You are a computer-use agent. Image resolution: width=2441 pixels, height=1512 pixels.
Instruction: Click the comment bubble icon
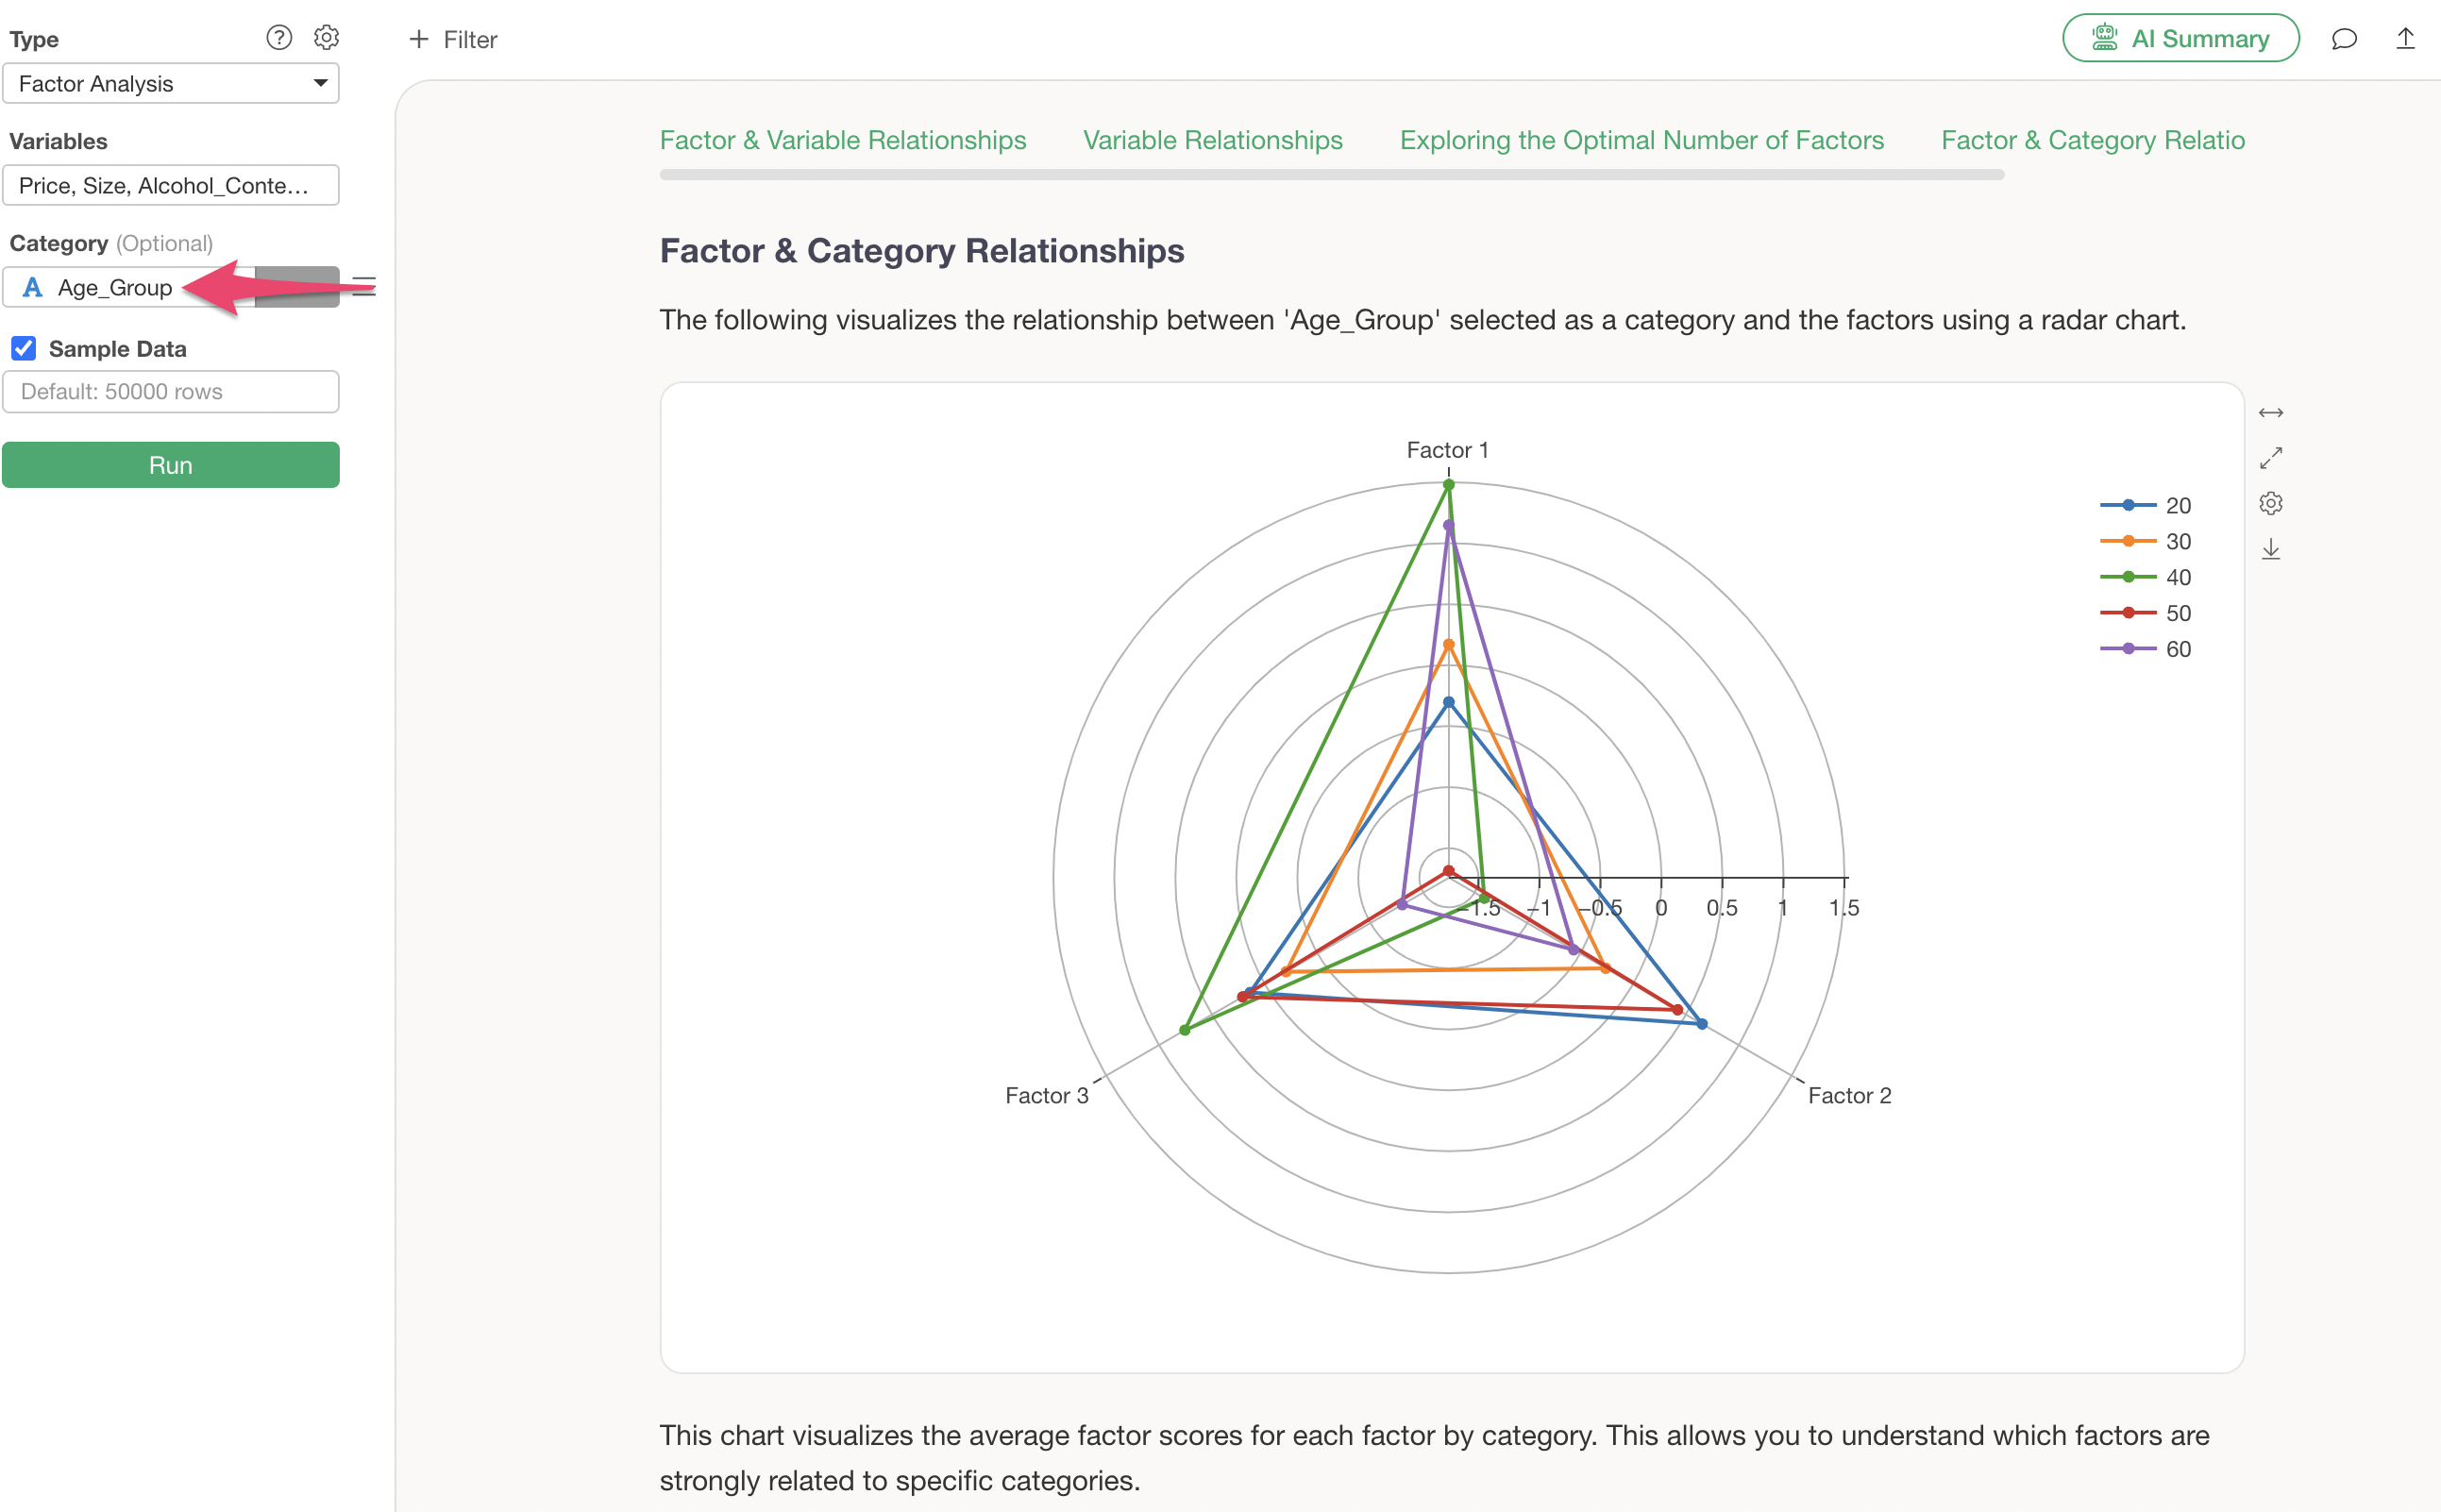point(2343,39)
